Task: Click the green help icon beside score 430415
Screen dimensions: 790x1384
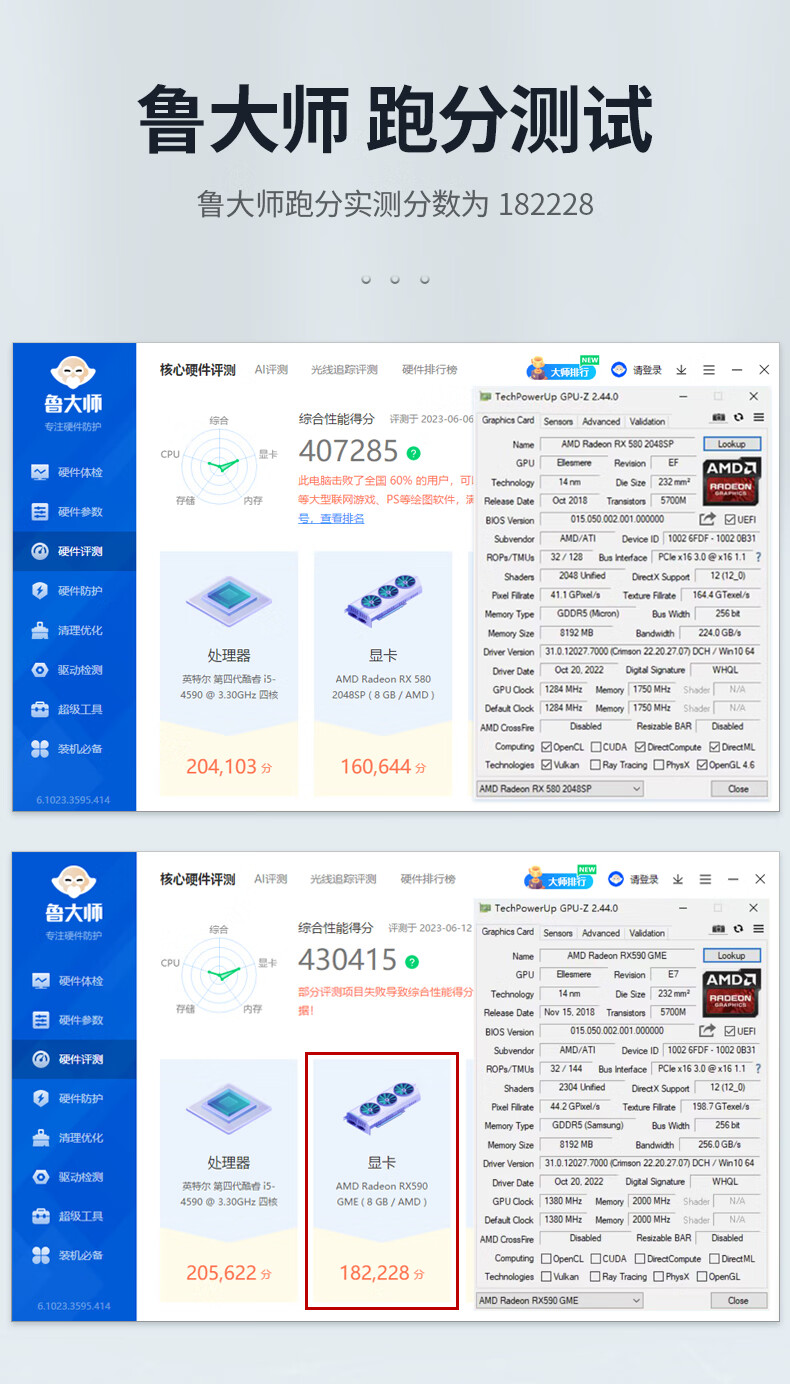Action: pyautogui.click(x=412, y=961)
